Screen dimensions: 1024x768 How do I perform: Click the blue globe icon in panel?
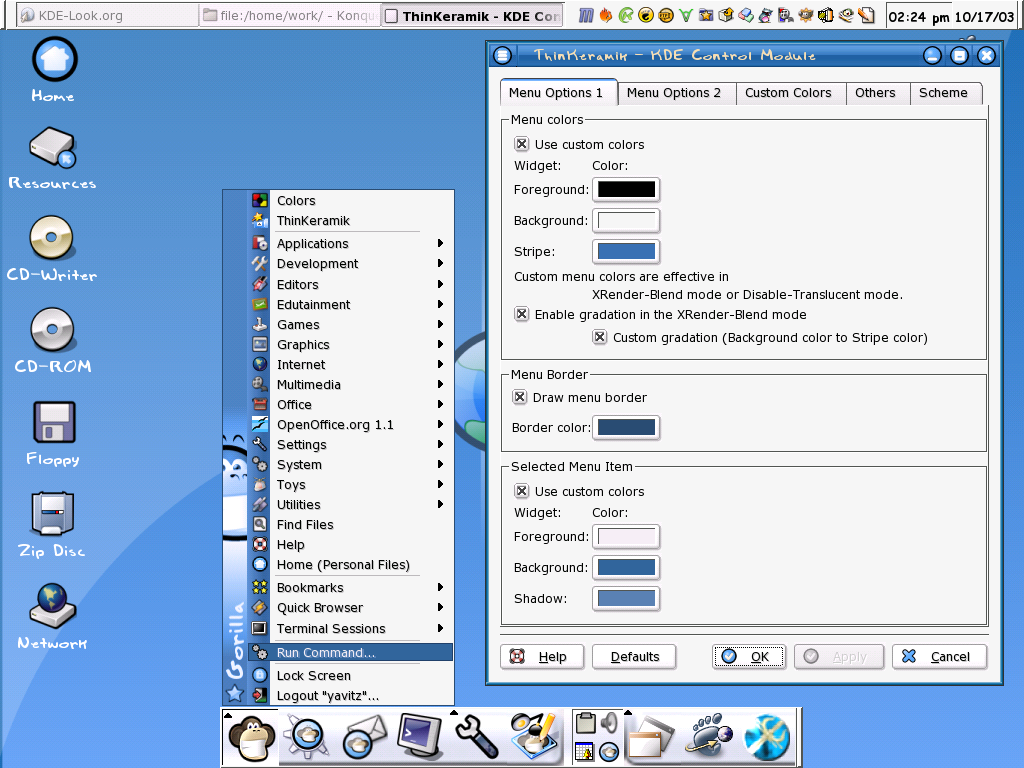pos(767,738)
